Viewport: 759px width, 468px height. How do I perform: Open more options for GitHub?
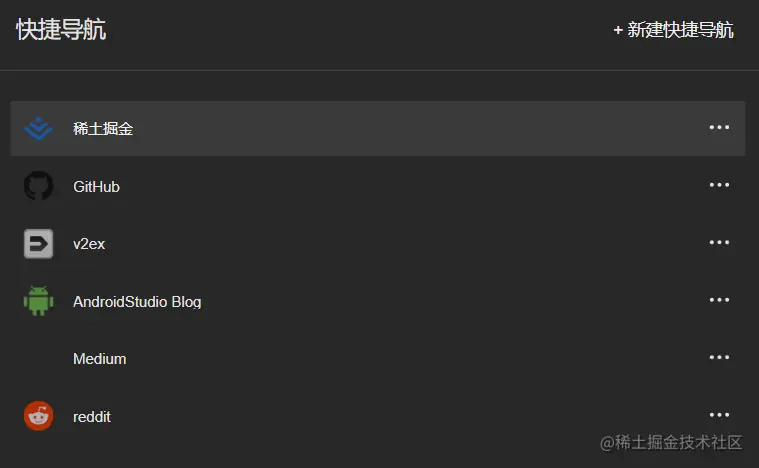click(719, 186)
